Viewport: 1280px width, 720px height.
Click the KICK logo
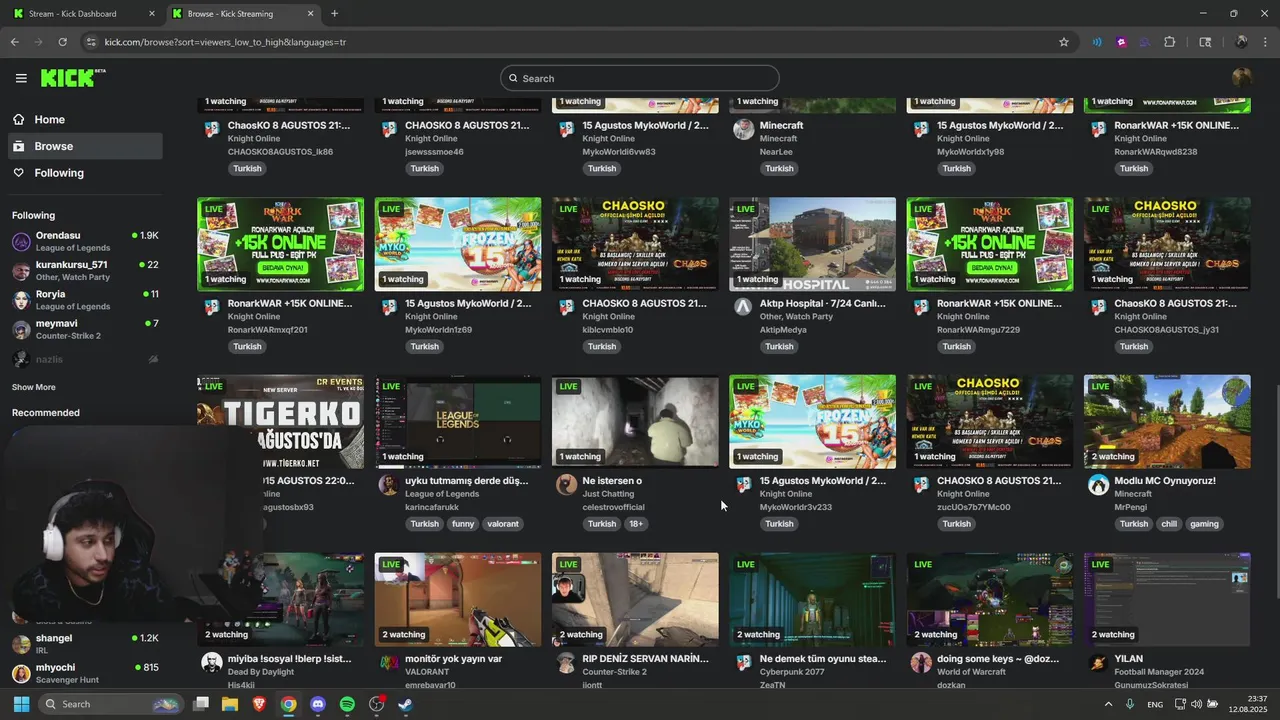[73, 78]
